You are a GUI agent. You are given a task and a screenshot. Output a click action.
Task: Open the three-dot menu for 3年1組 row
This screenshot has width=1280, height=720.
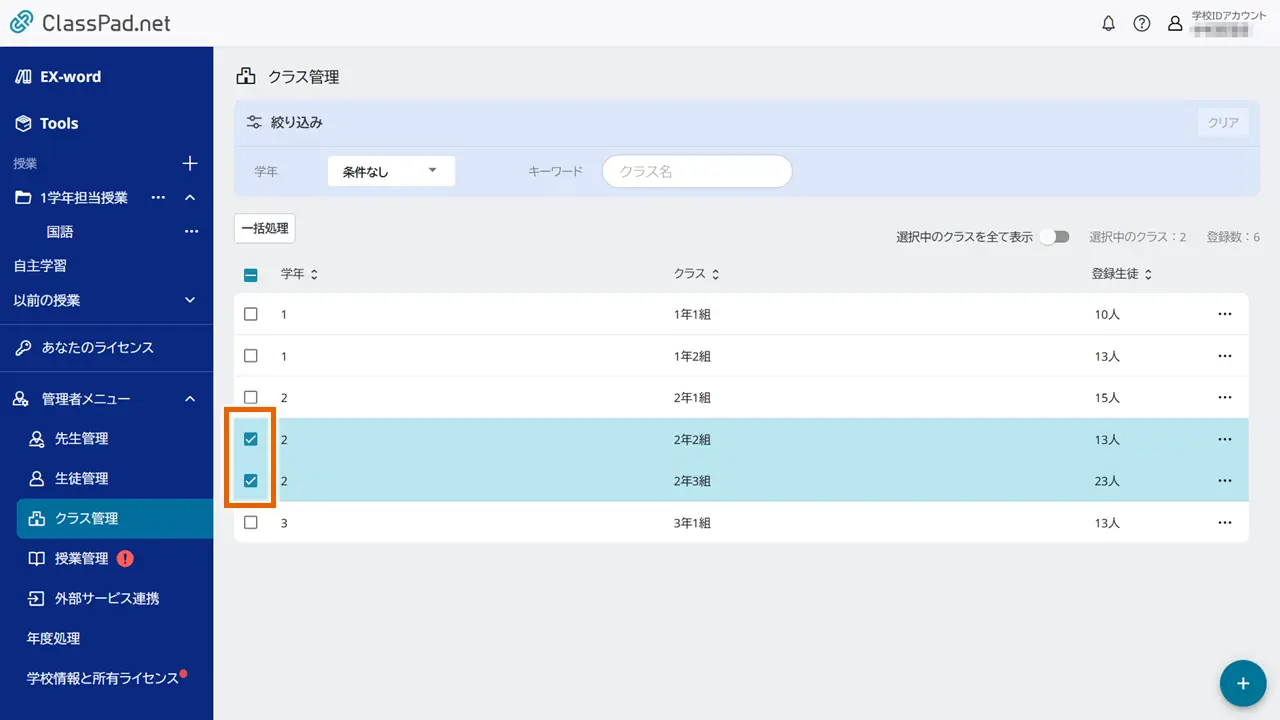tap(1225, 523)
